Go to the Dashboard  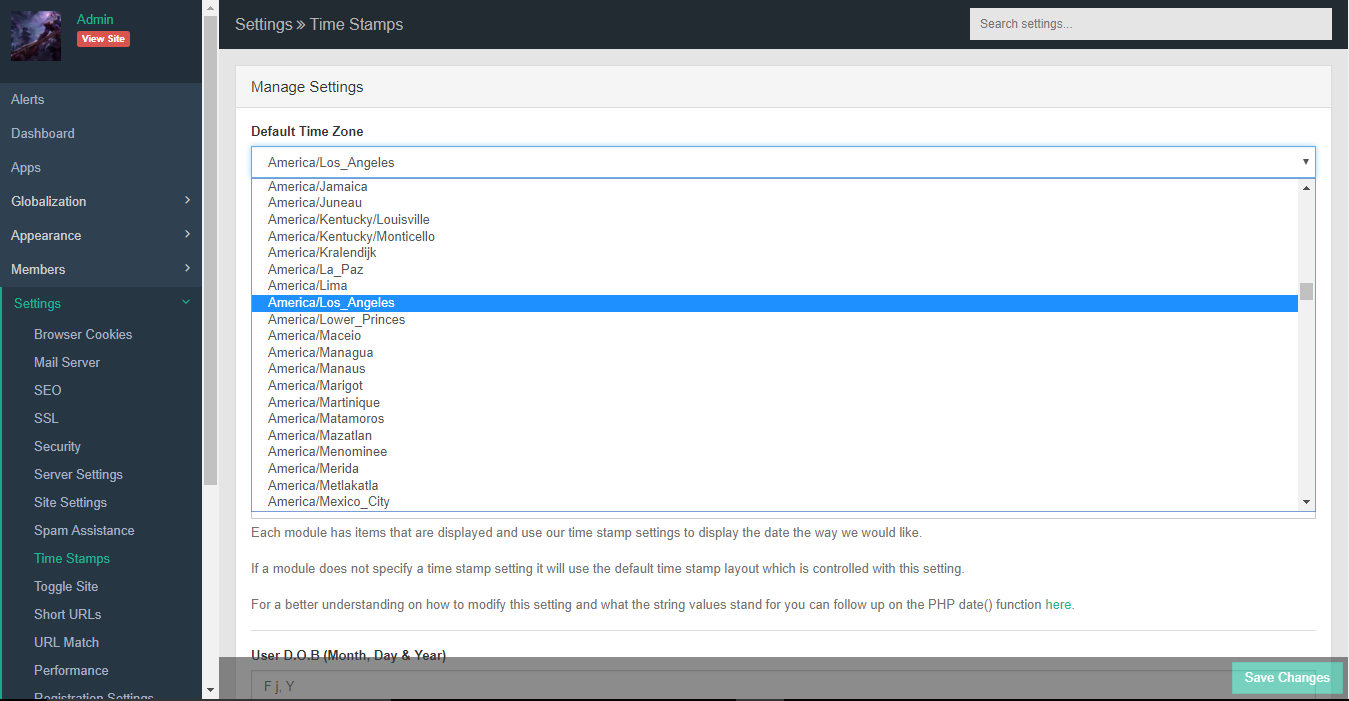43,133
